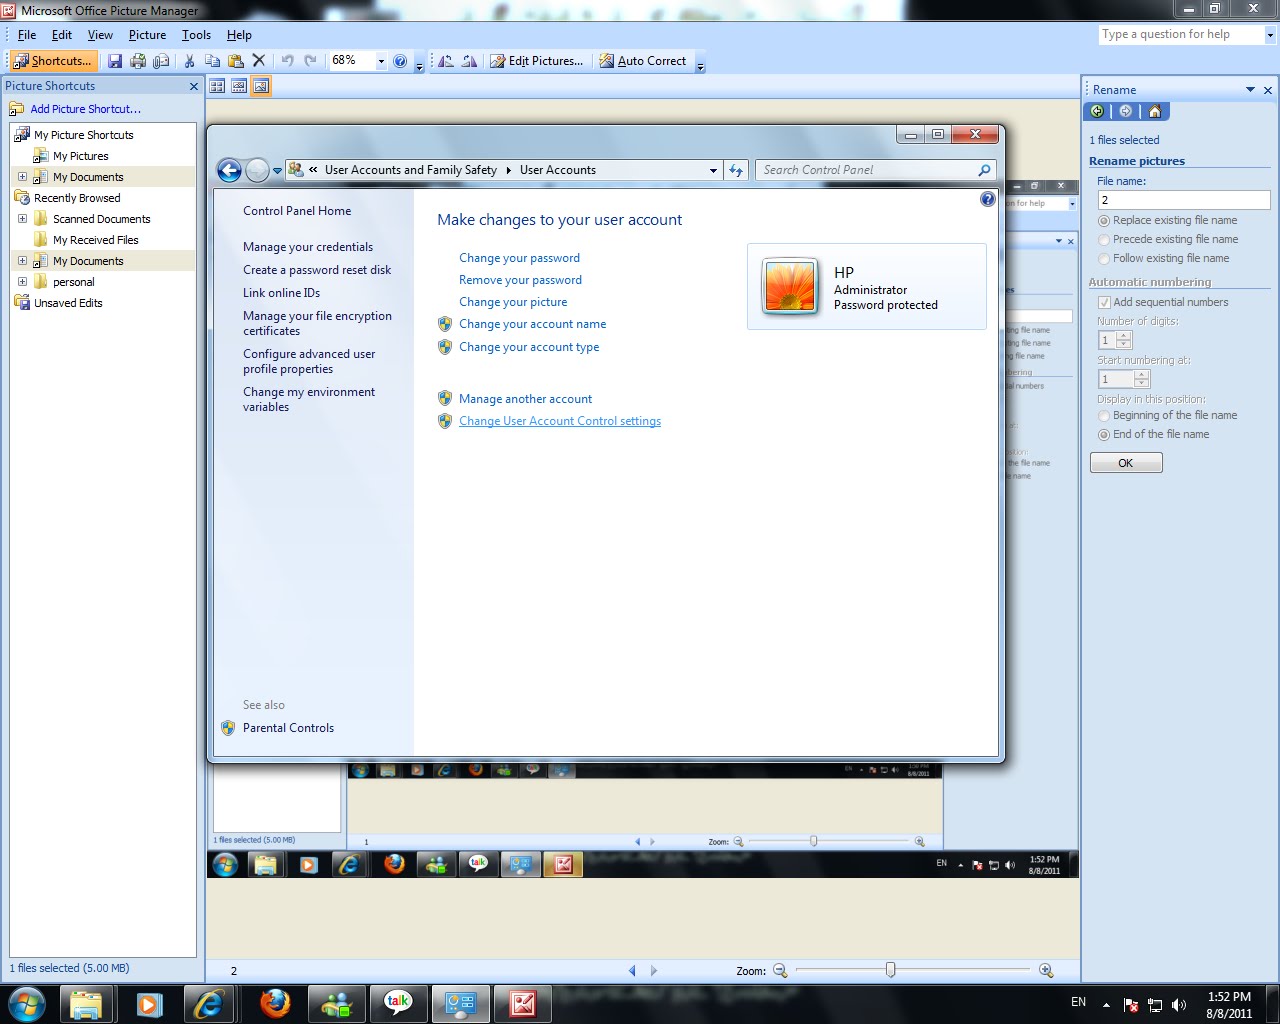
Task: Select Replace existing file name
Action: click(x=1104, y=221)
